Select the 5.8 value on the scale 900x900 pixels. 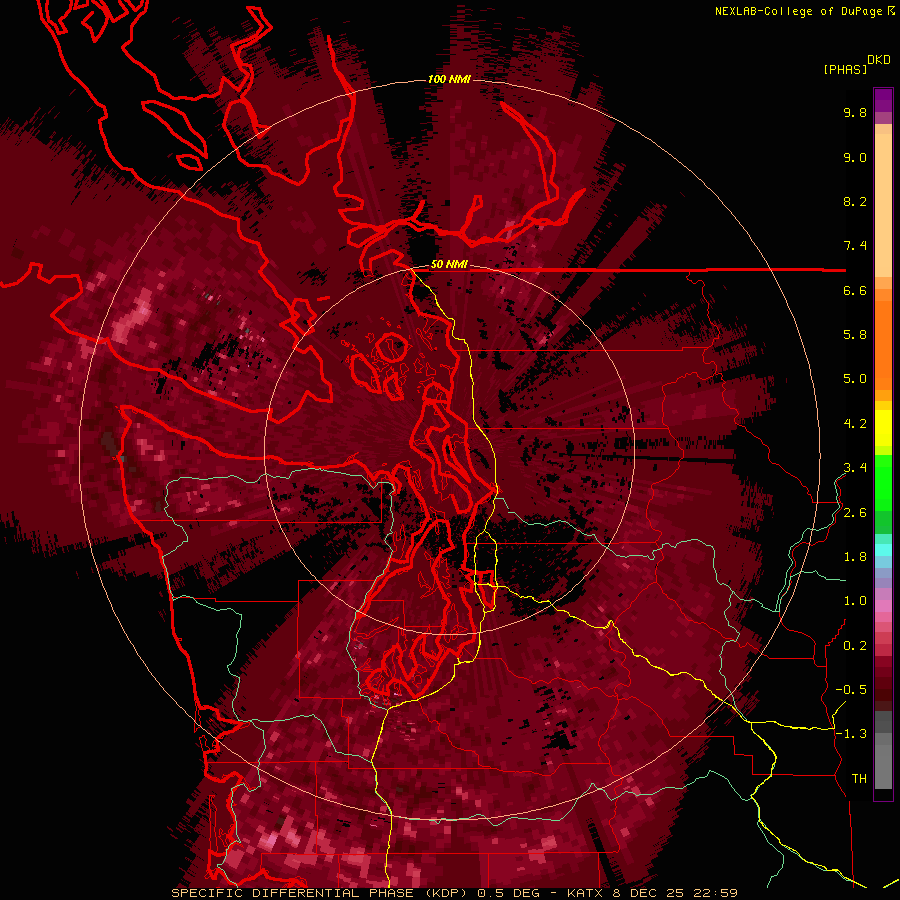pyautogui.click(x=855, y=335)
